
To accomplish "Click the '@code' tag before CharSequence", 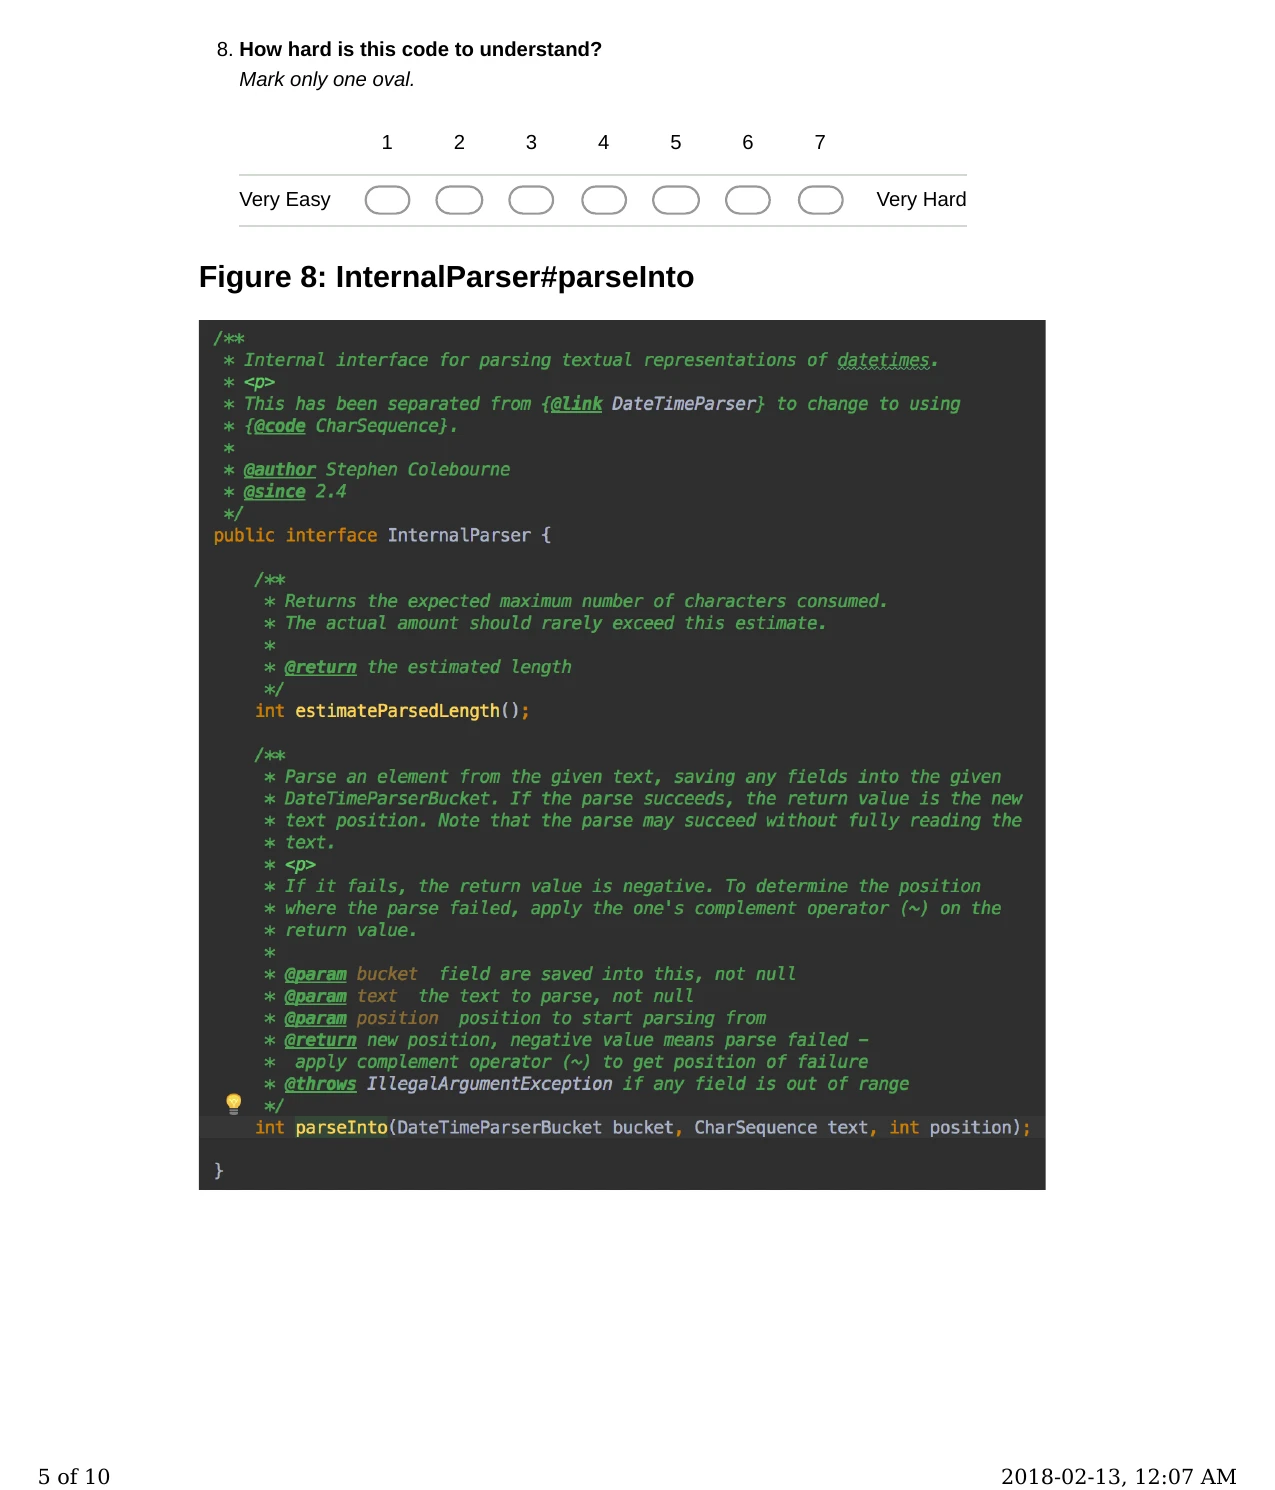I will pyautogui.click(x=279, y=426).
